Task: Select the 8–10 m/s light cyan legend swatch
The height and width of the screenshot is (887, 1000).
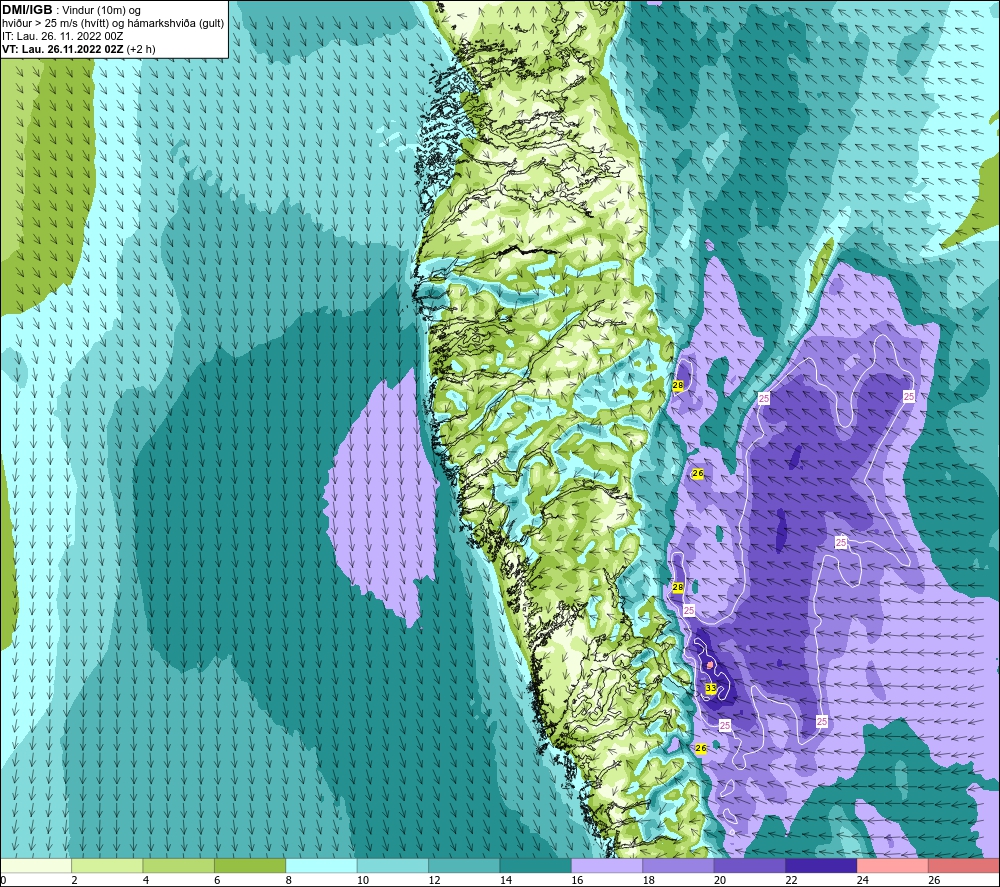Action: tap(321, 866)
